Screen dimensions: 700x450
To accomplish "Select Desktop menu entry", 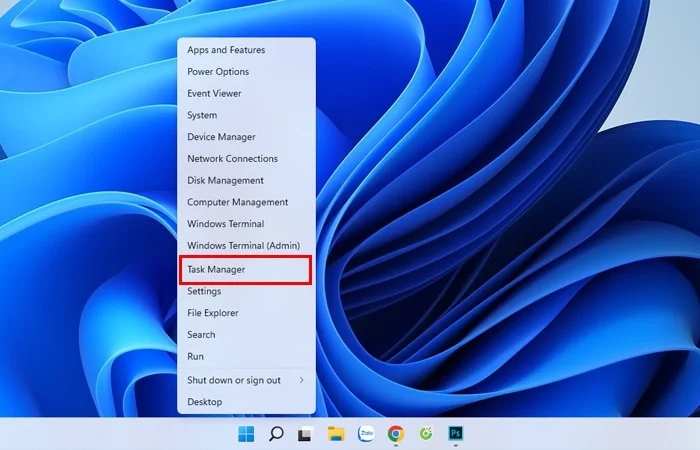I will click(246, 402).
